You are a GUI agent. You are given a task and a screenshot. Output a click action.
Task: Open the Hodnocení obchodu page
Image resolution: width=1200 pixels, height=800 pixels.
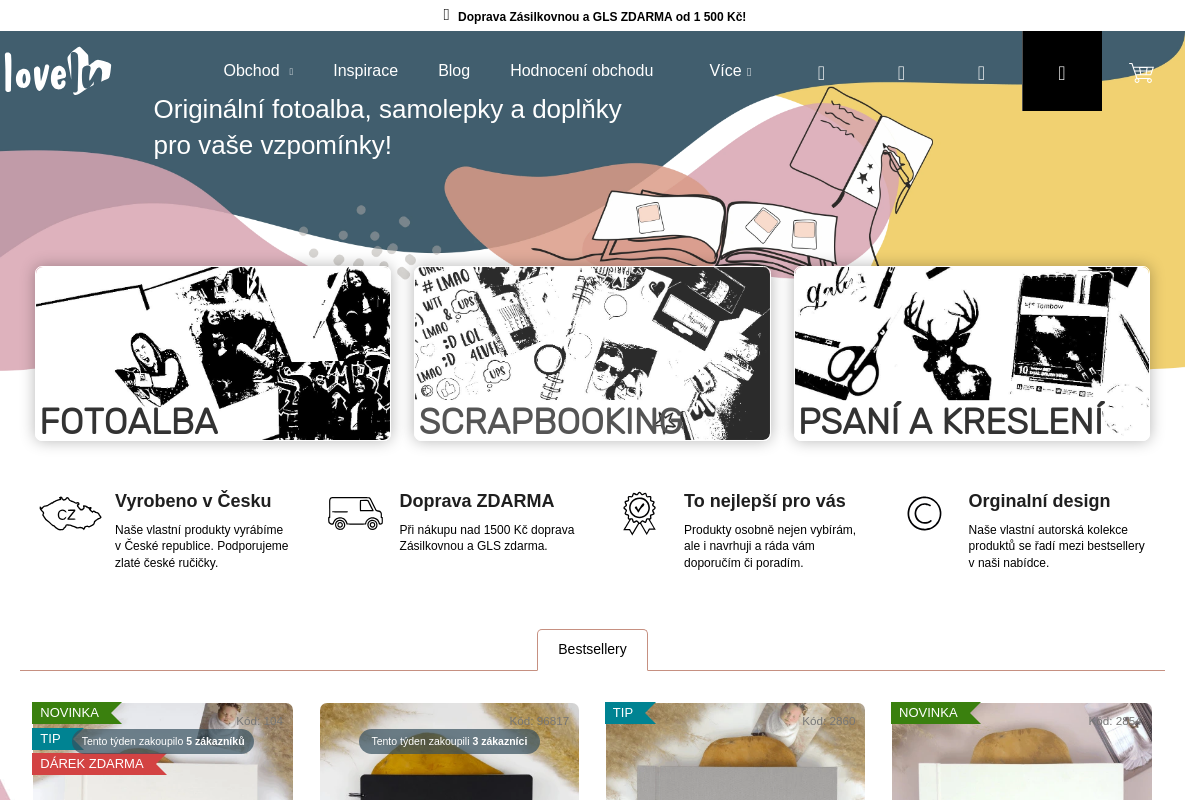[581, 71]
